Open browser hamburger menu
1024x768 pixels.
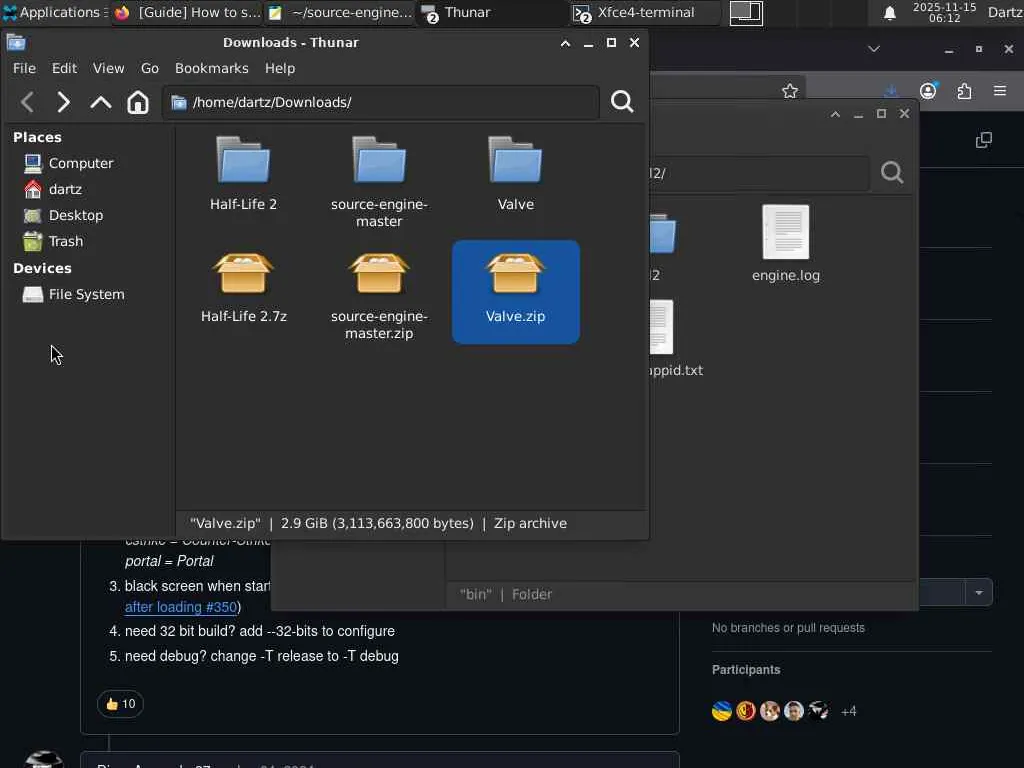coord(1000,90)
